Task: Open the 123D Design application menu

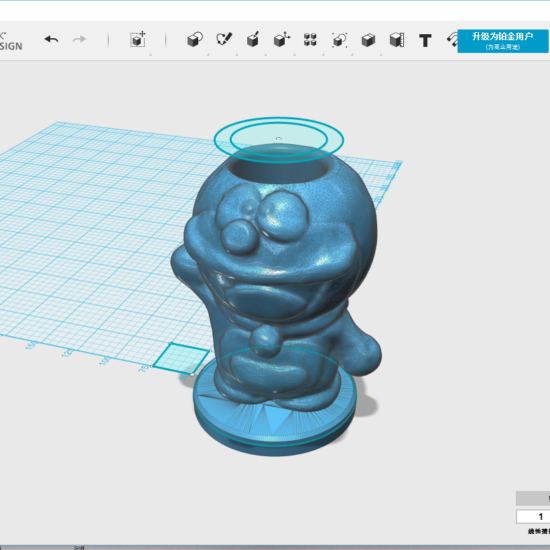Action: (x=11, y=41)
